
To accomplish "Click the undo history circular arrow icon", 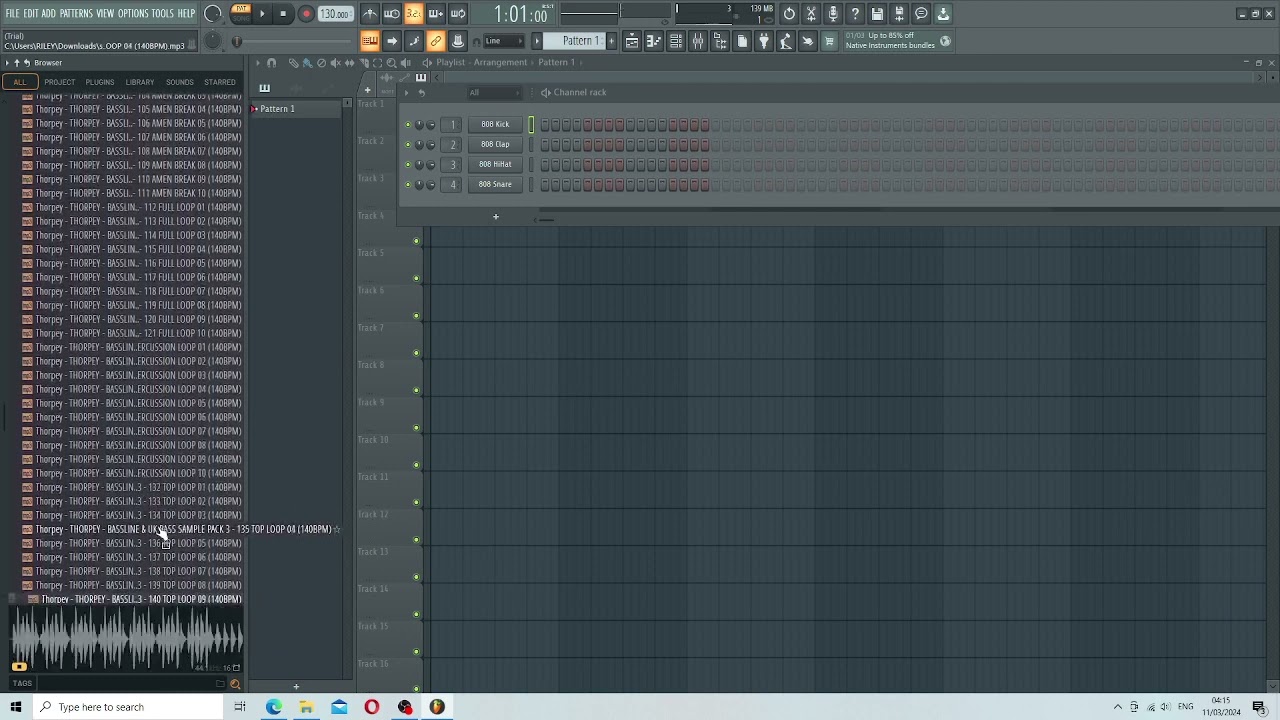I will pyautogui.click(x=789, y=14).
